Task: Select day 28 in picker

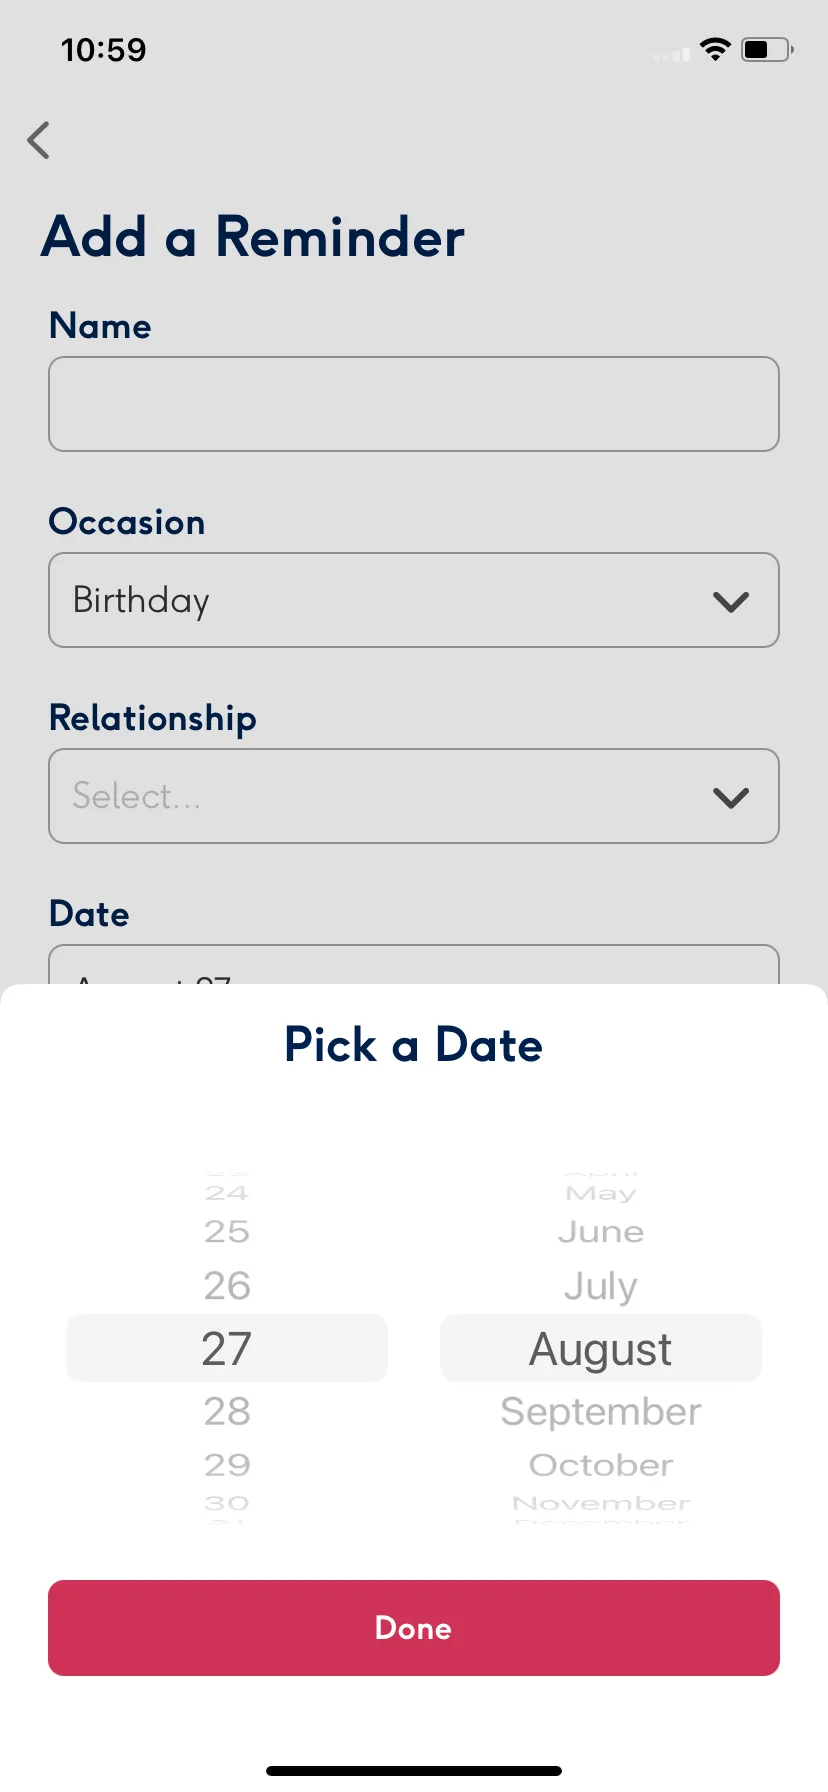Action: (x=227, y=1411)
